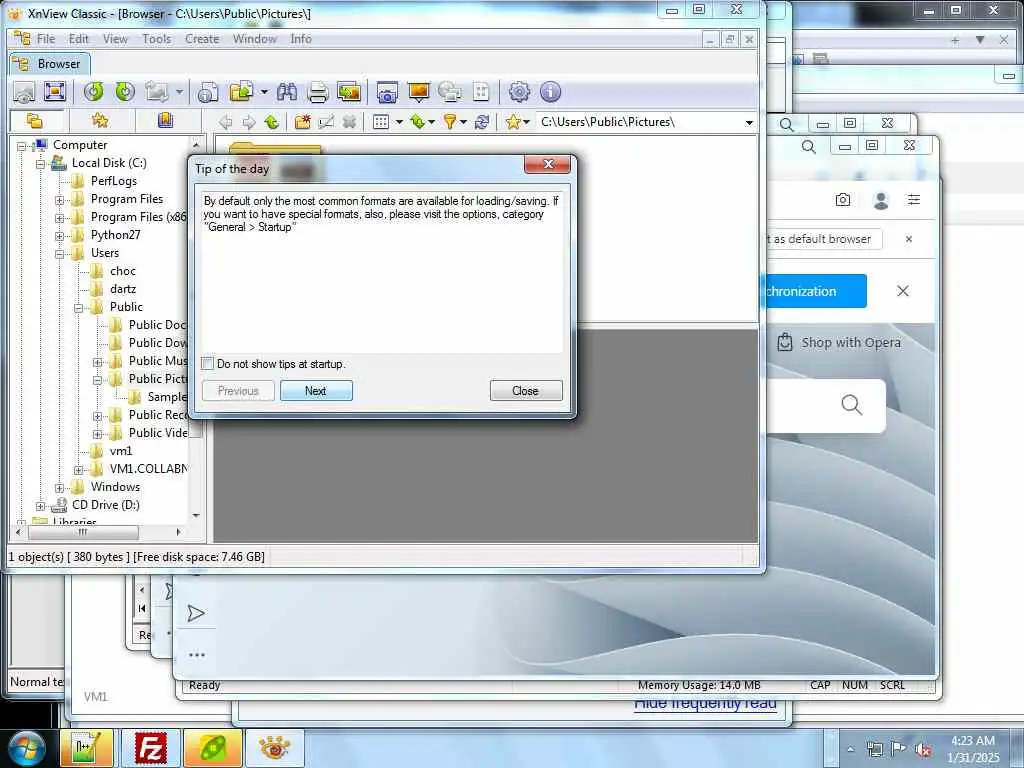Dismiss the Opera default browser banner
The height and width of the screenshot is (768, 1024).
(x=908, y=239)
